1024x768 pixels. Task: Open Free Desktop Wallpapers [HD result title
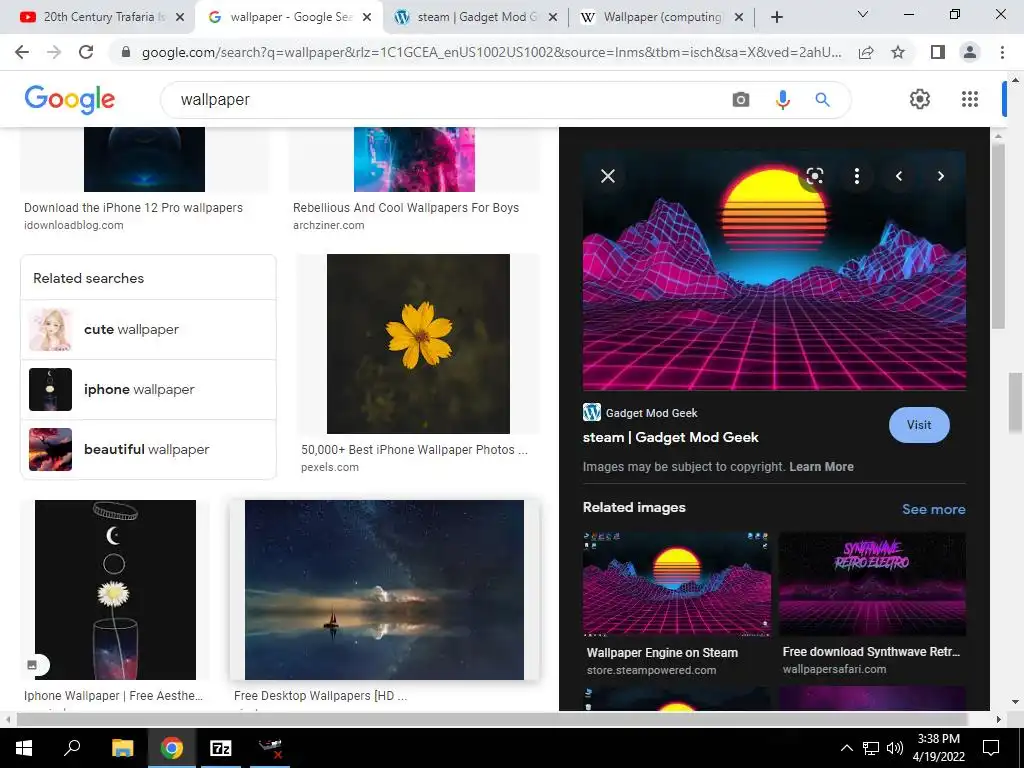320,696
